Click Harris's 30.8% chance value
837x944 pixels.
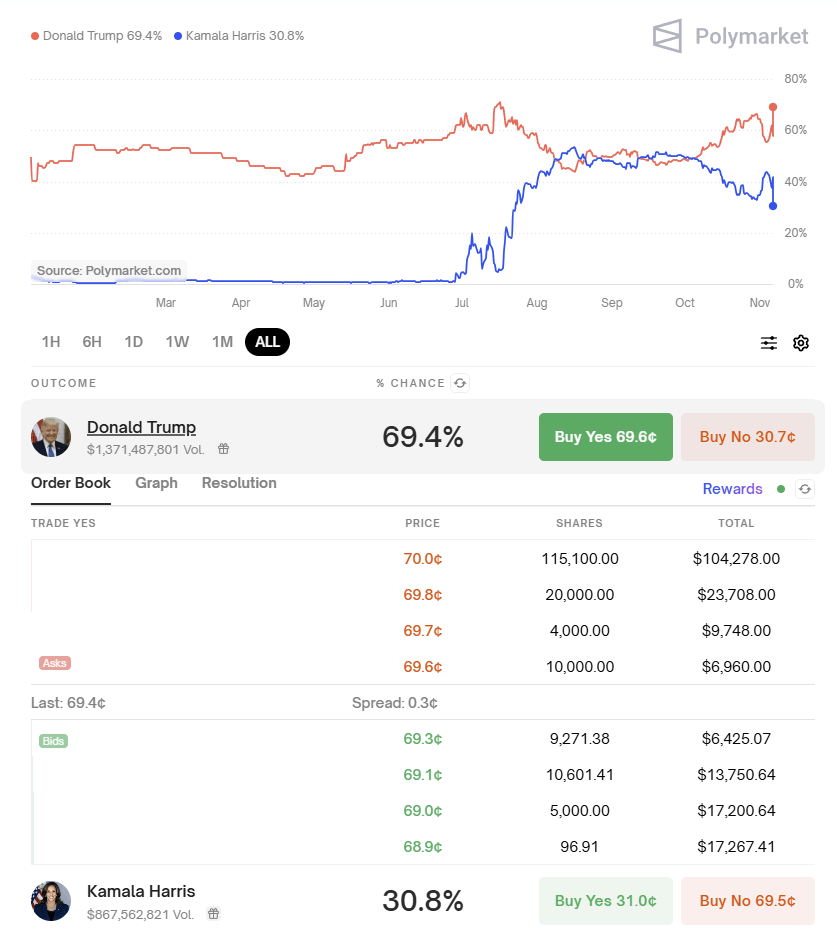click(x=423, y=901)
